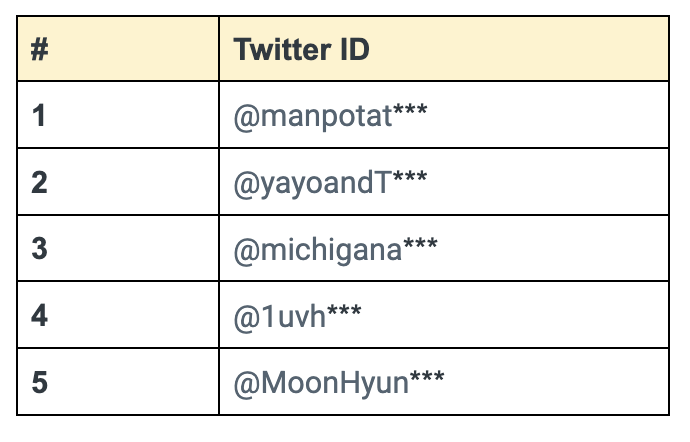Click rank number 4 cell
Screen dimensions: 690x442
coord(118,314)
